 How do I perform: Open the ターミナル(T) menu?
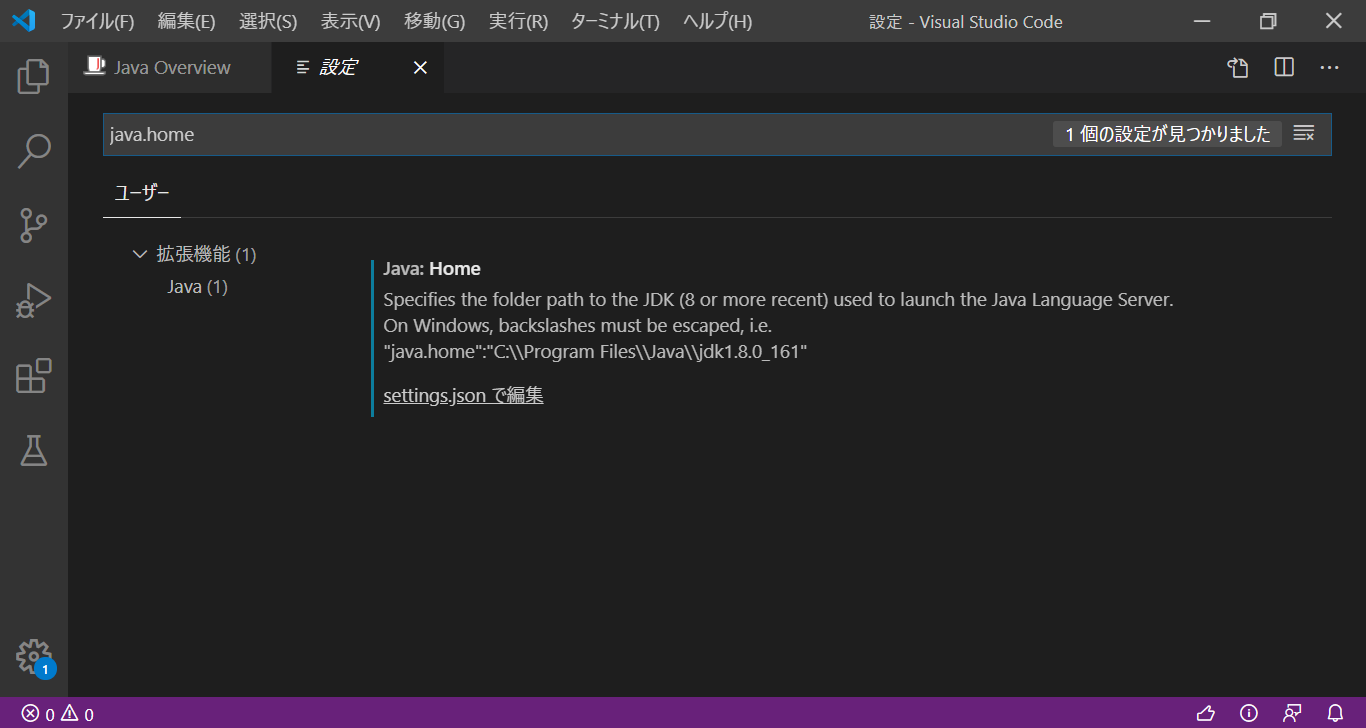pyautogui.click(x=615, y=21)
